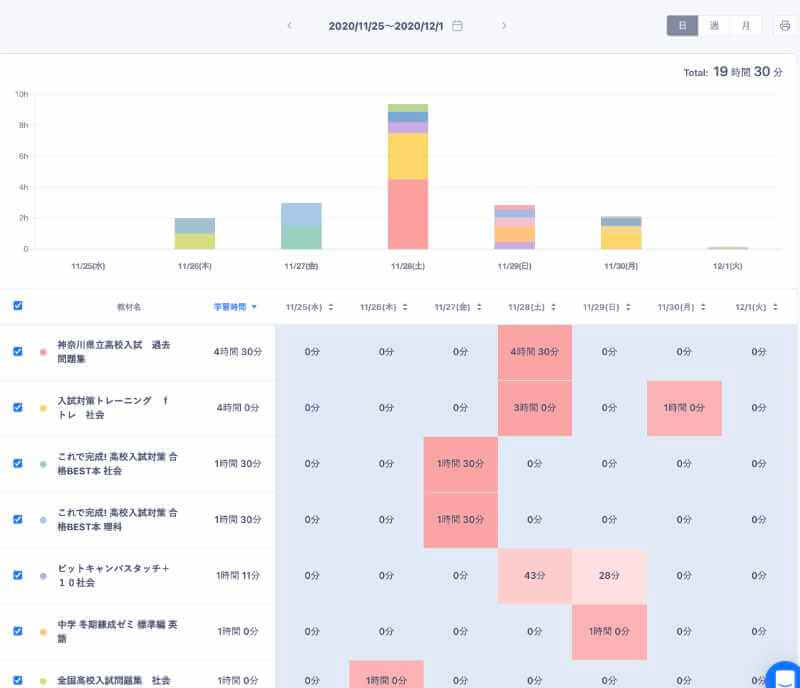800x688 pixels.
Task: Uncheck the ビットキャンパスタッチ+10社会 row checkbox
Action: pyautogui.click(x=18, y=576)
